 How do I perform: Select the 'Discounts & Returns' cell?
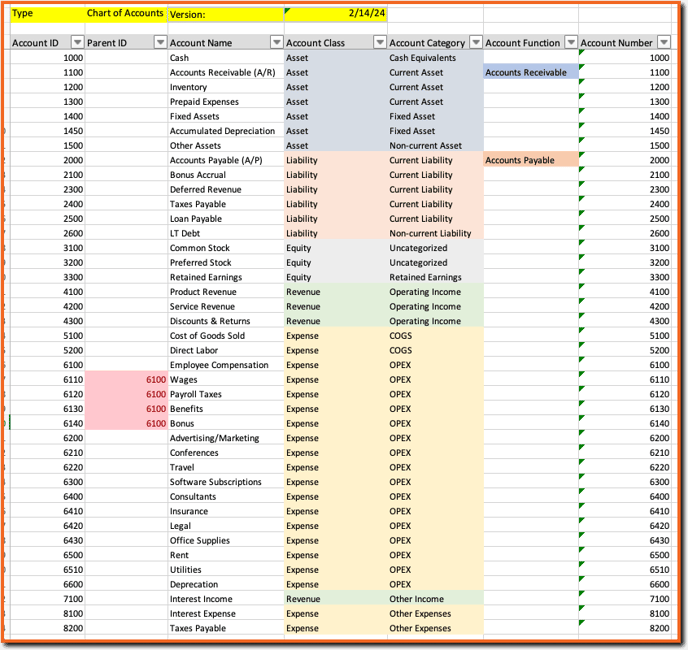click(226, 321)
